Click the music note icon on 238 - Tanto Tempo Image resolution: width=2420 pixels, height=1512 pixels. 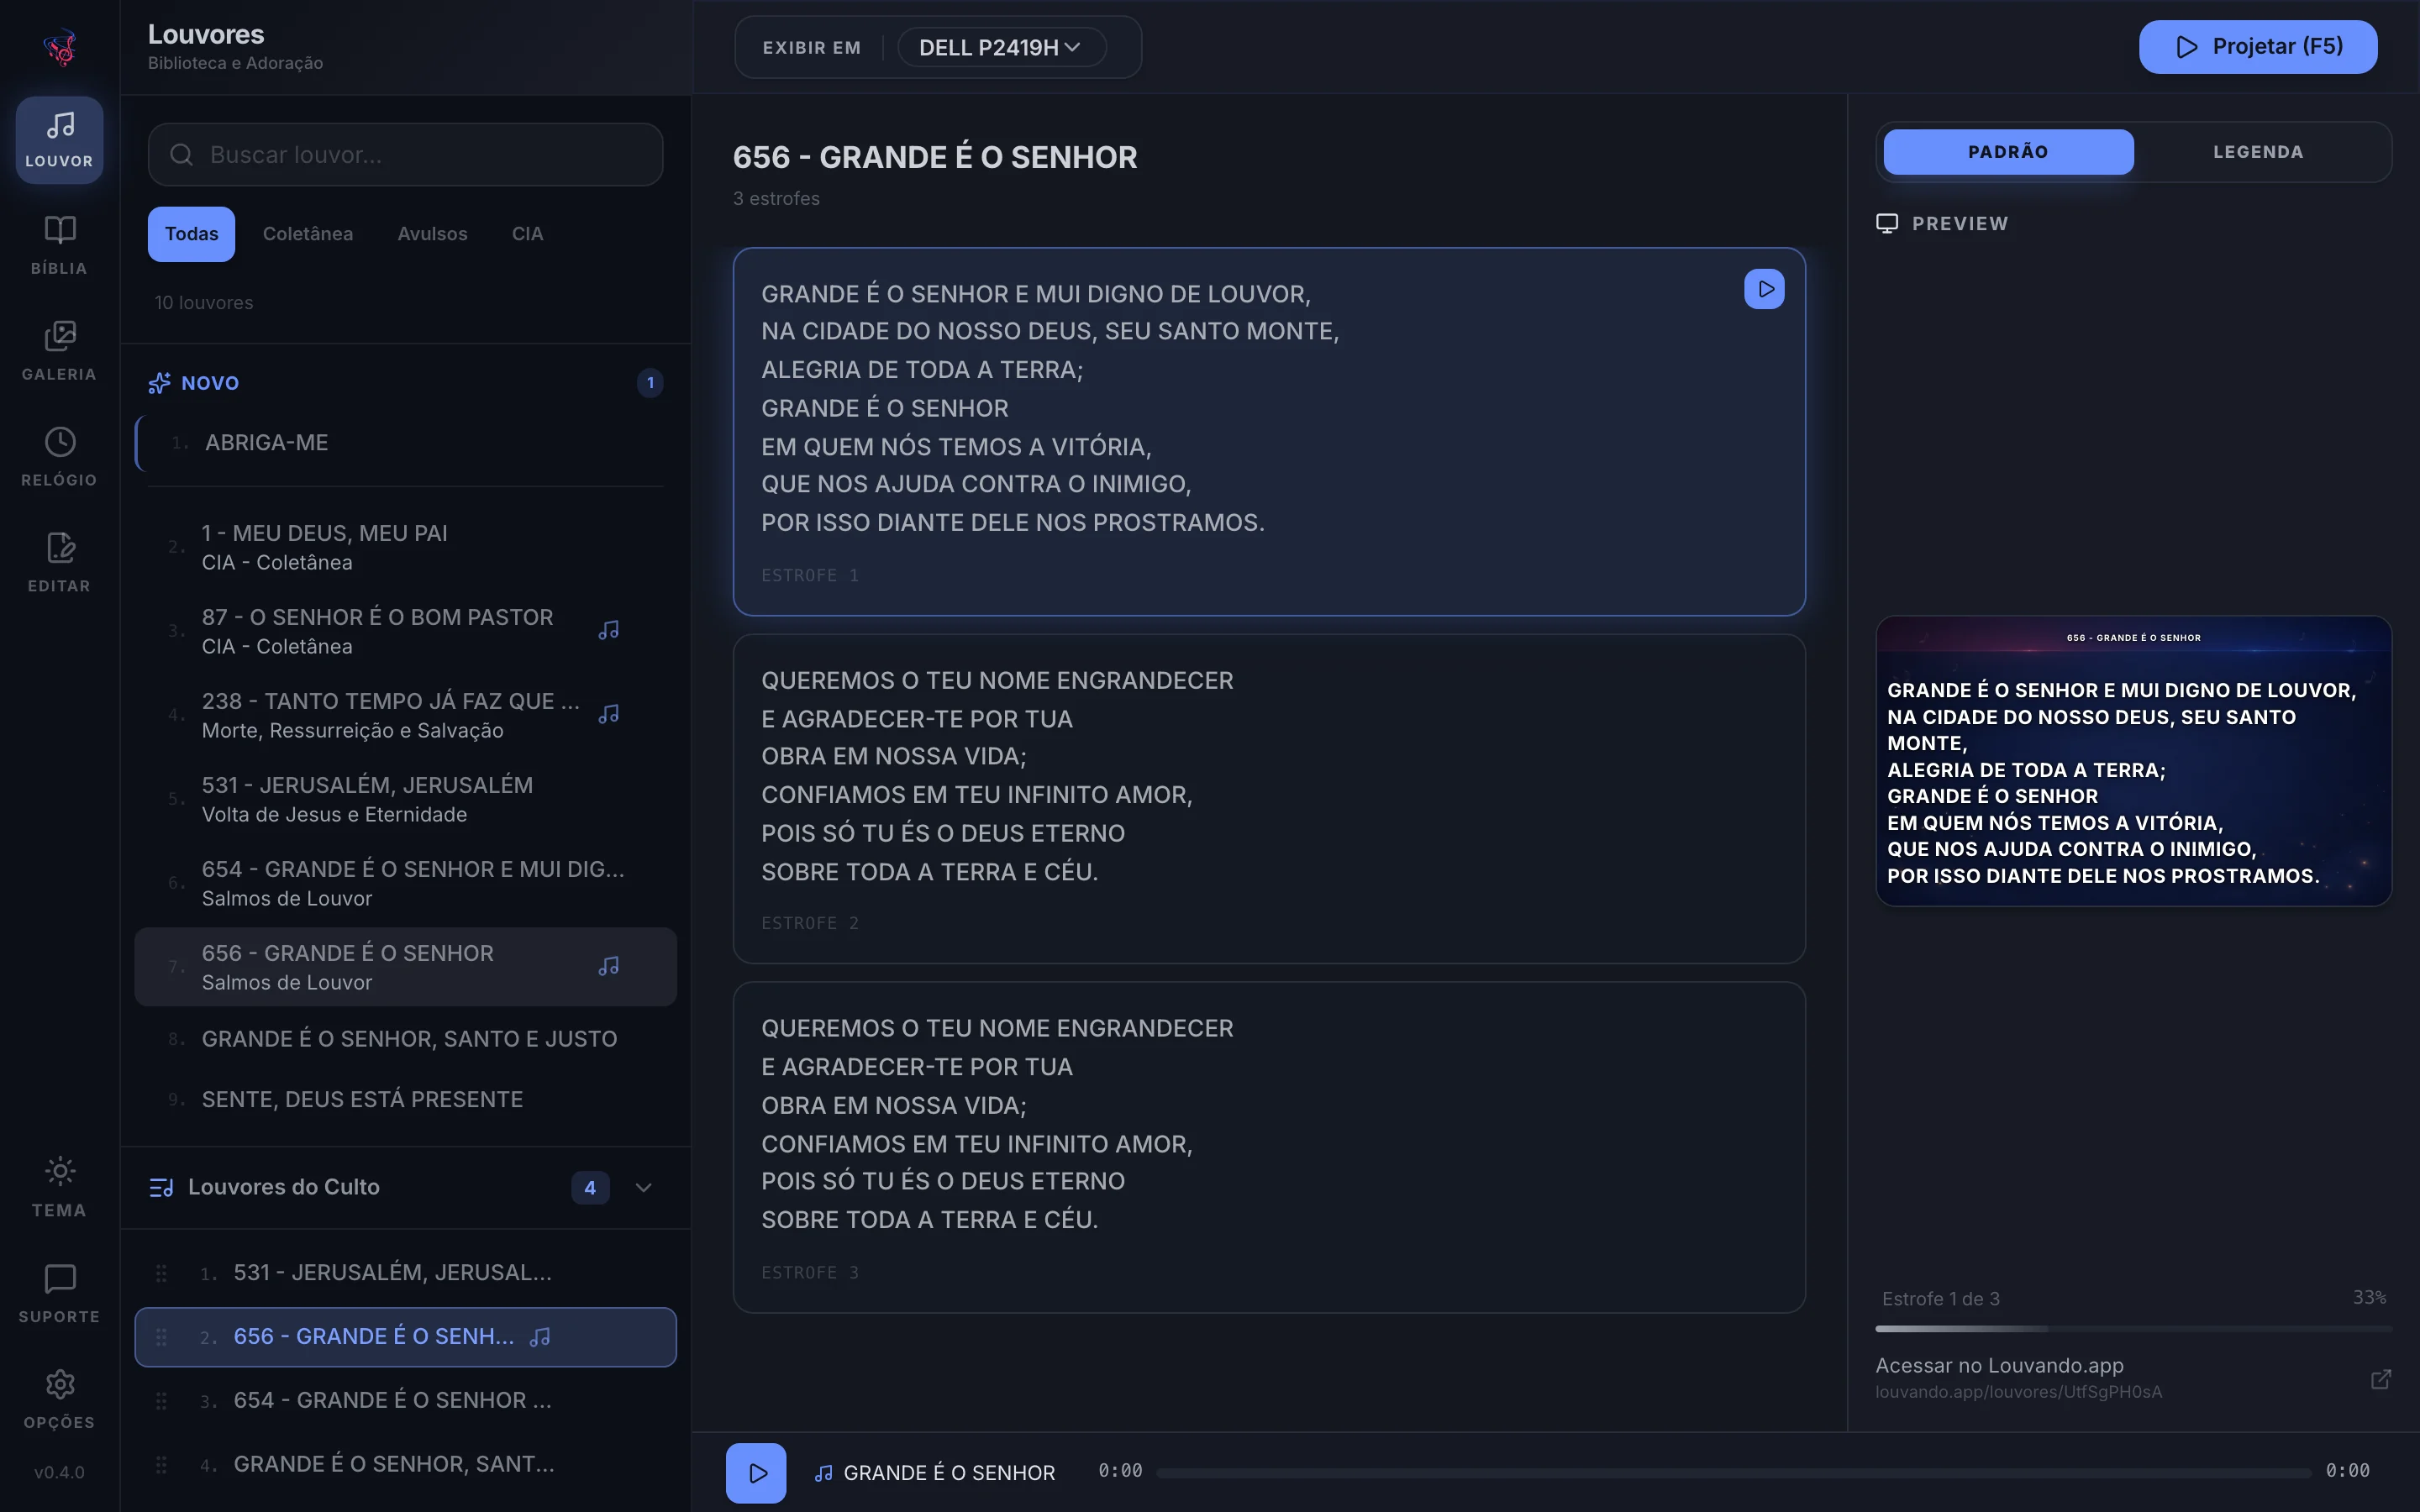608,714
